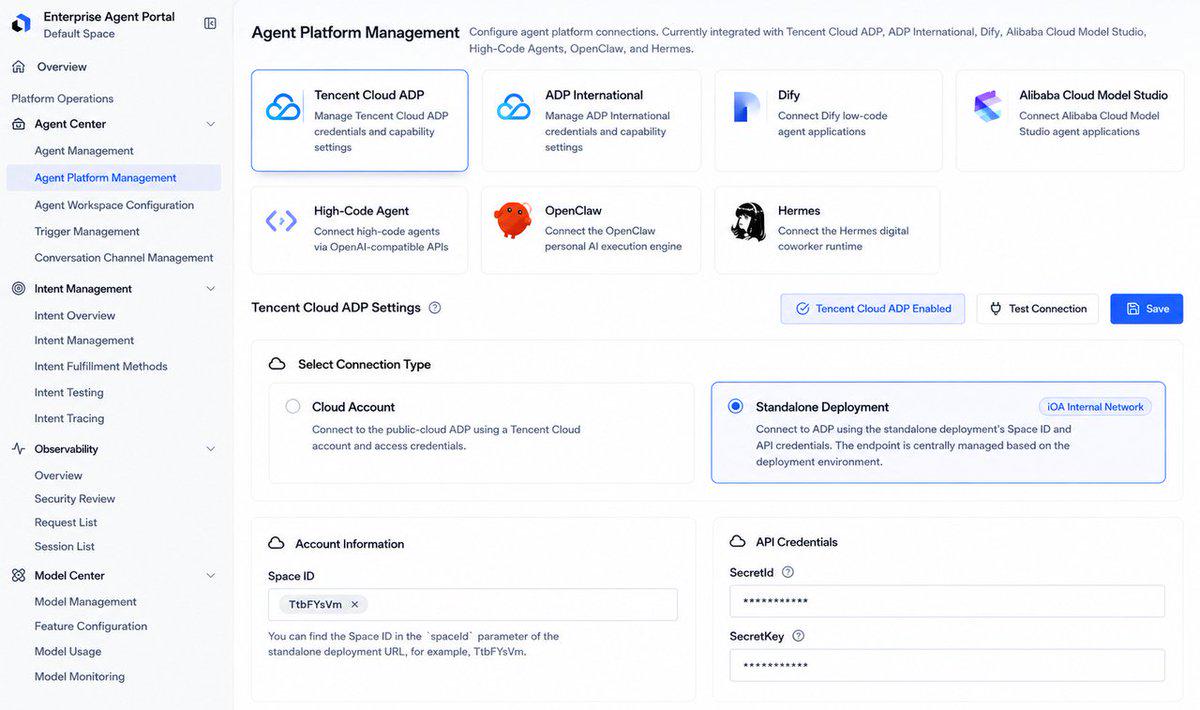Open Trigger Management in the sidebar
The image size is (1200, 710).
87,232
